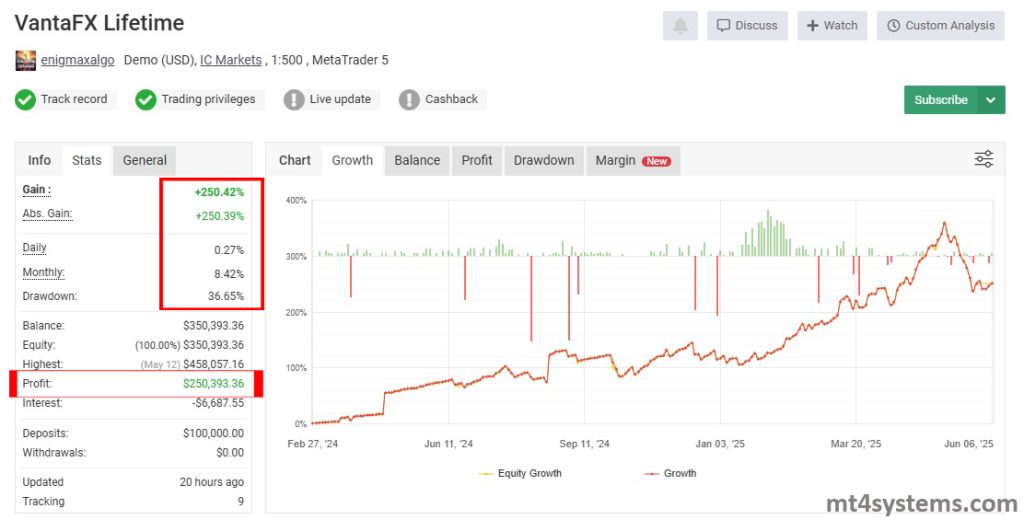Image resolution: width=1024 pixels, height=520 pixels.
Task: Open chart settings sliders icon
Action: 984,160
